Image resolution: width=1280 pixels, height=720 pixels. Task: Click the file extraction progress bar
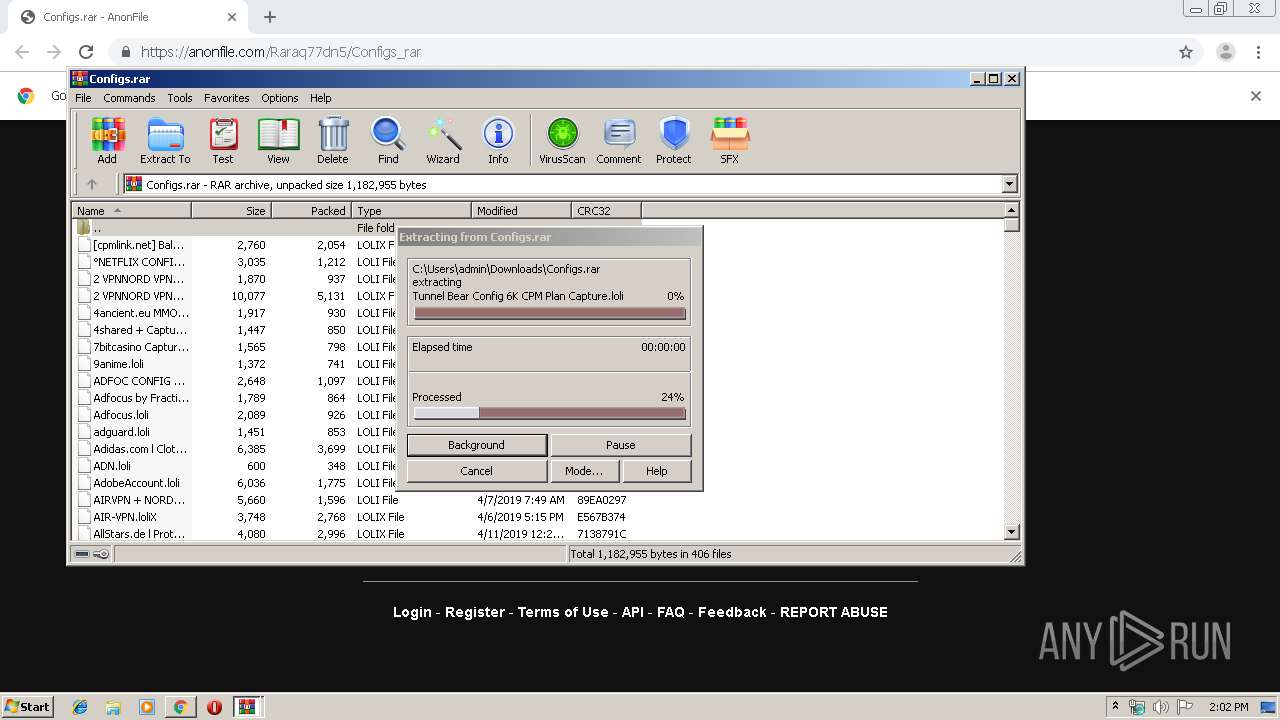pyautogui.click(x=550, y=313)
